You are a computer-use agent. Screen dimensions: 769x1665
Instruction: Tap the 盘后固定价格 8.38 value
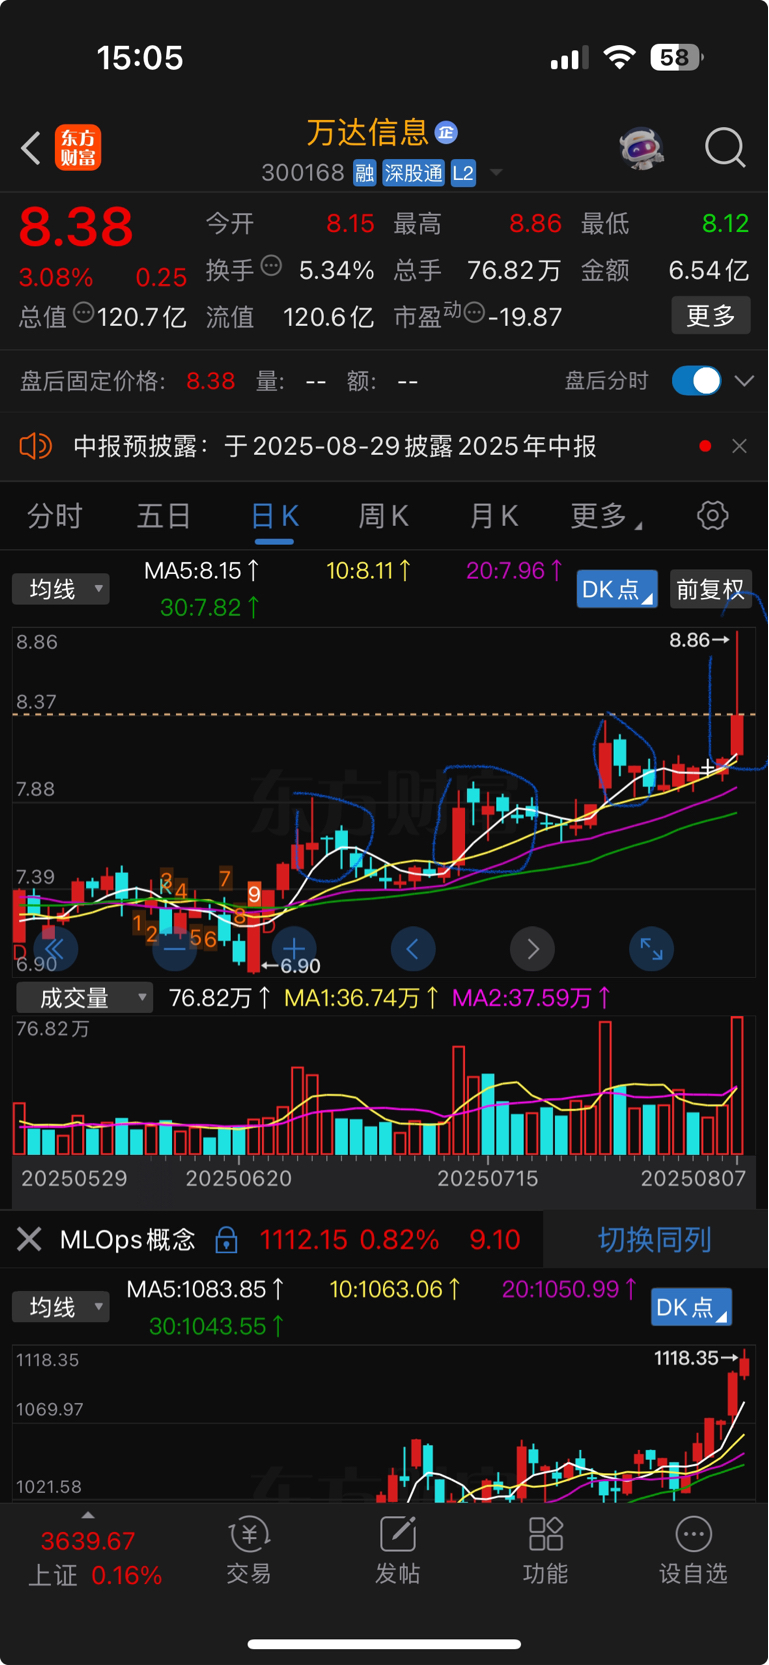pos(211,381)
